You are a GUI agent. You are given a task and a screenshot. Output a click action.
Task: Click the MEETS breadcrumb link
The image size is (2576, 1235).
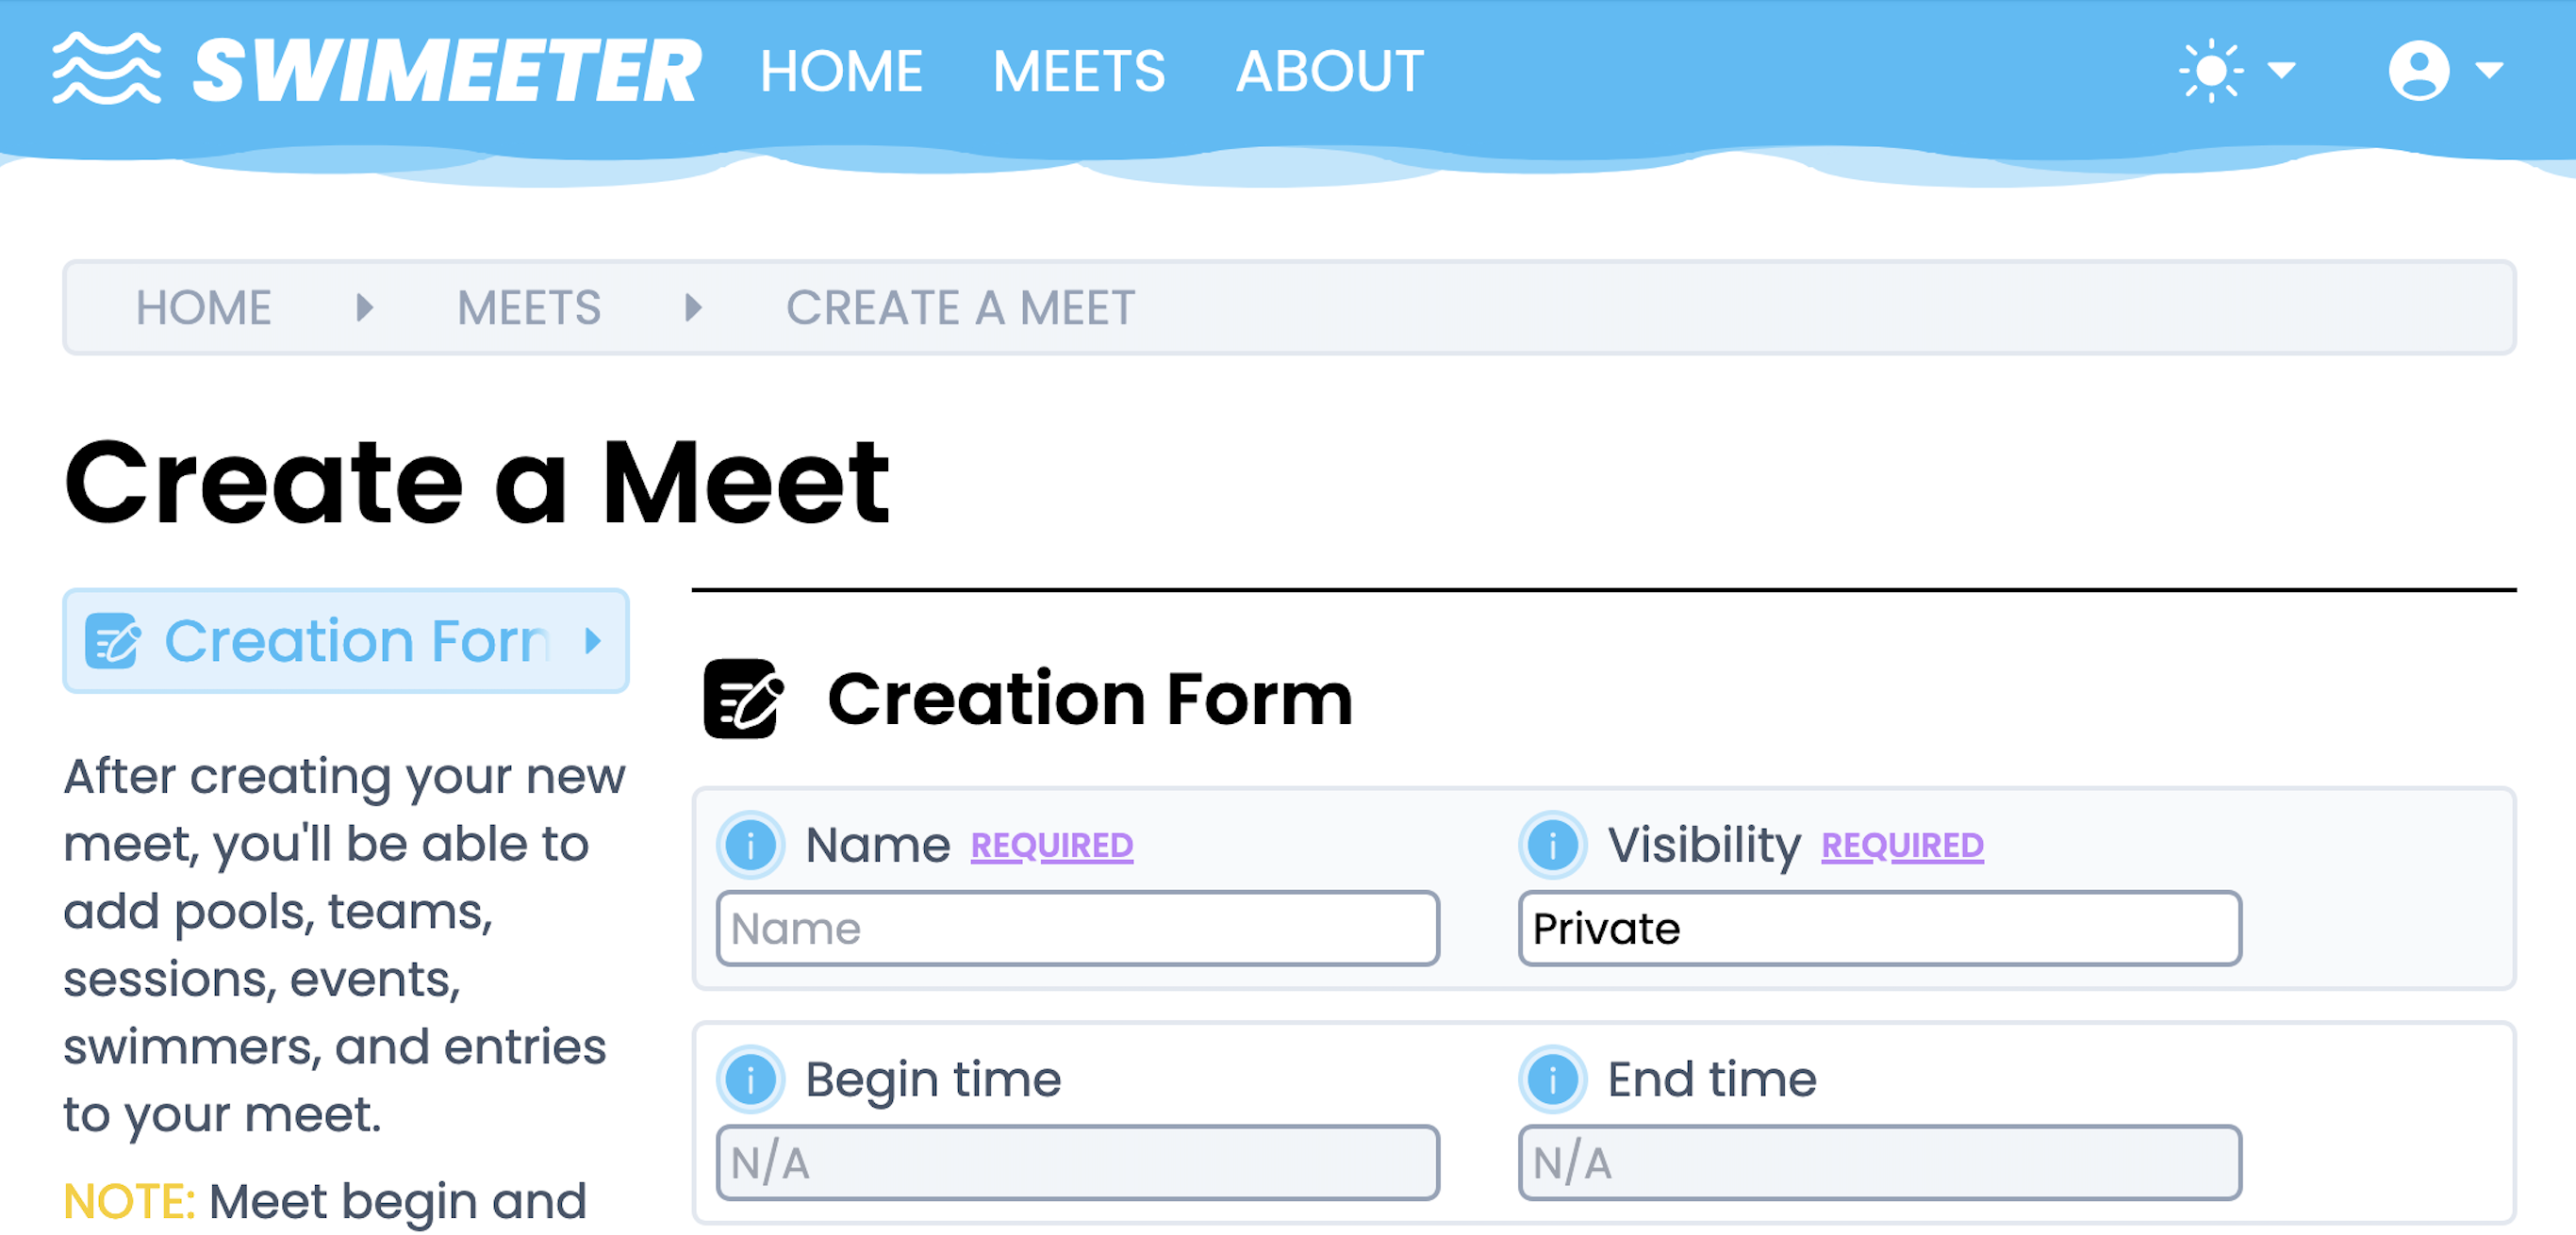[529, 307]
